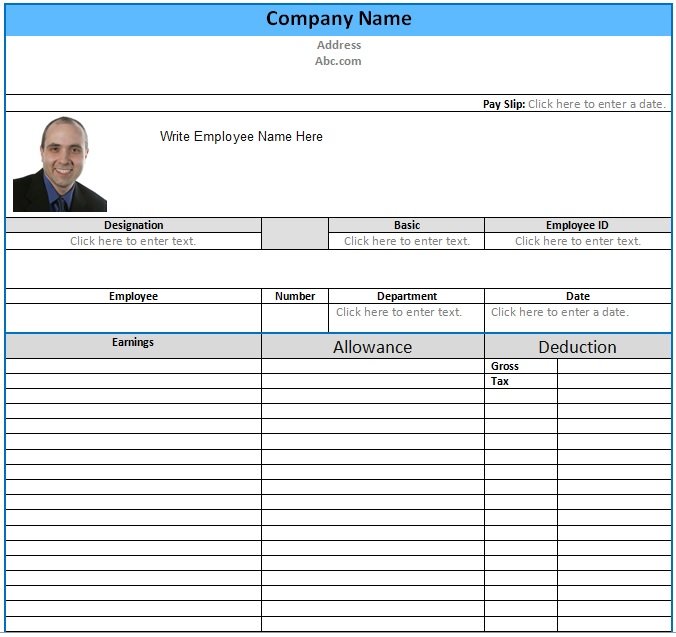Screen dimensions: 676x637
Task: Click the Employee ID column header
Action: tap(577, 225)
